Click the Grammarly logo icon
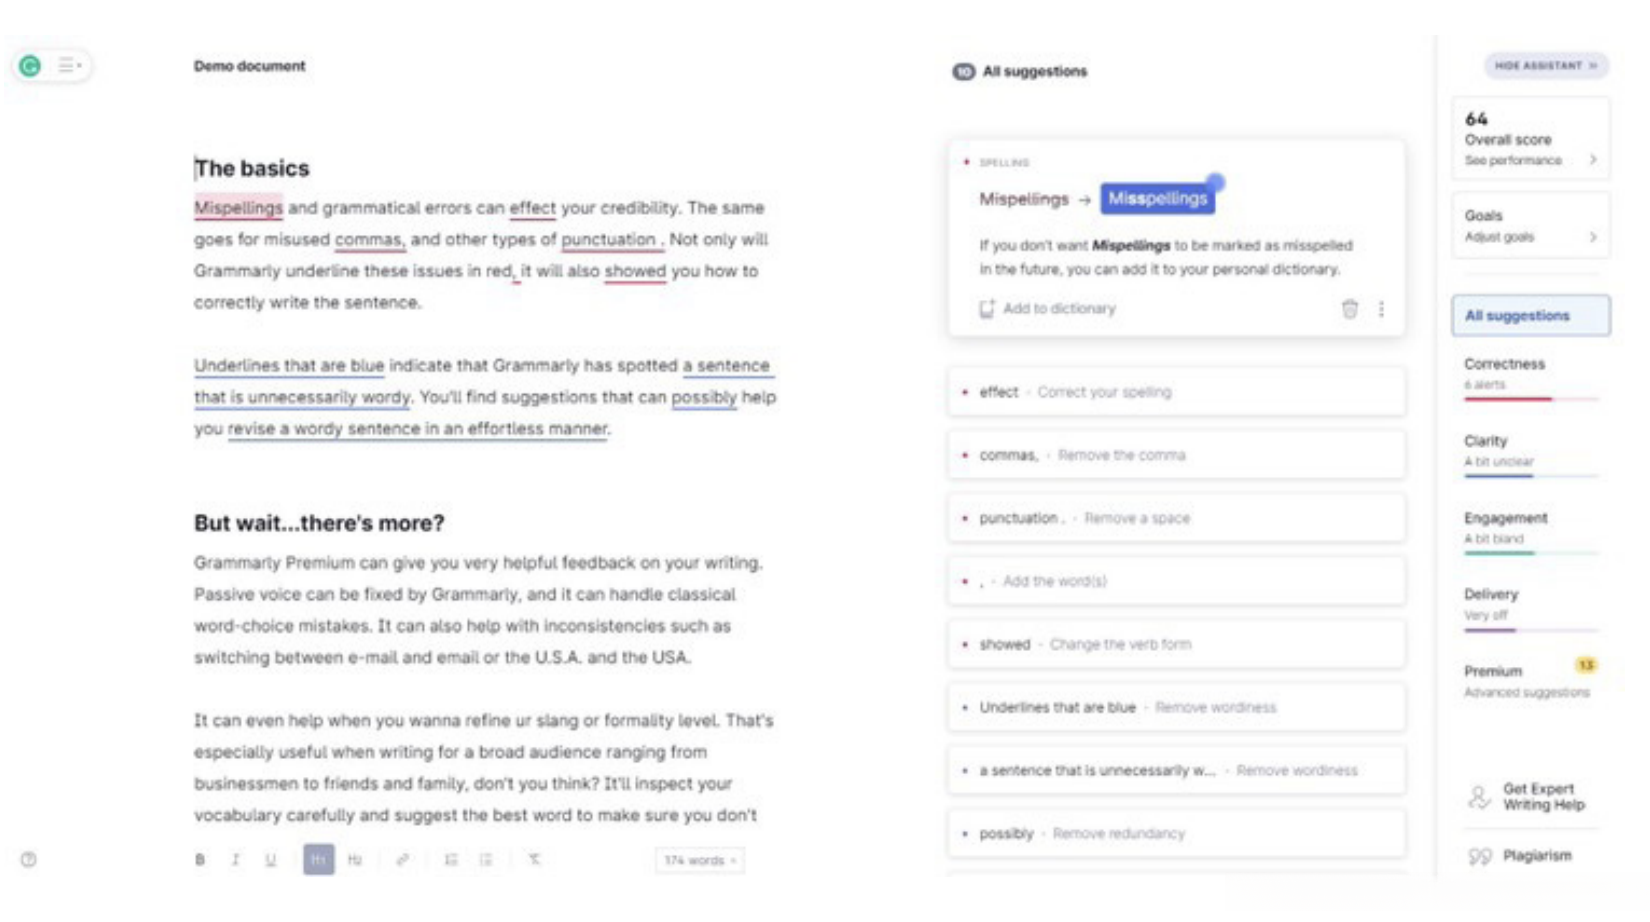The height and width of the screenshot is (922, 1650). coord(30,66)
